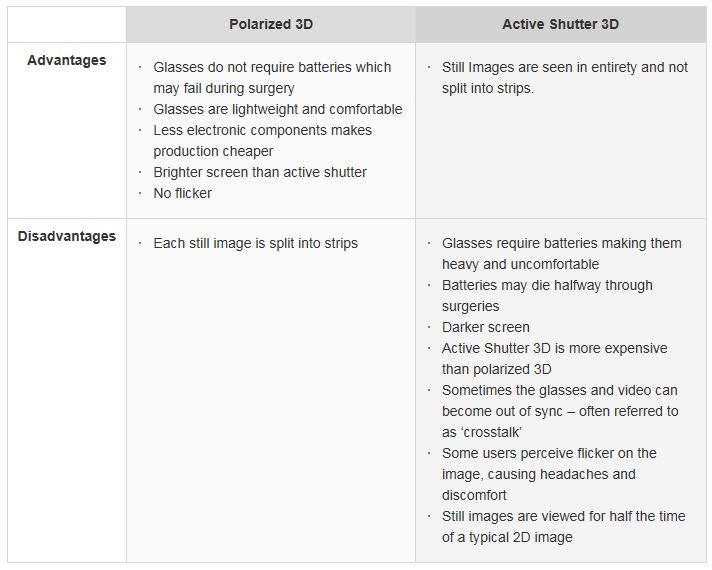Click the 'crosstalk' out of sync item
The height and width of the screenshot is (570, 712).
[x=560, y=411]
